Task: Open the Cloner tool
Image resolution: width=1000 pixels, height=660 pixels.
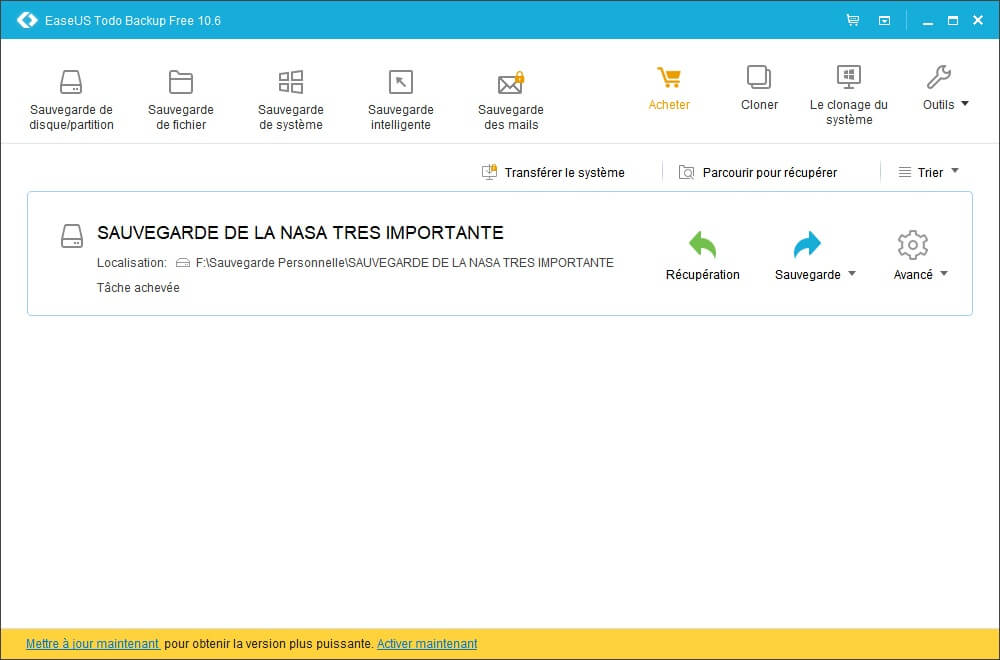Action: click(x=759, y=88)
